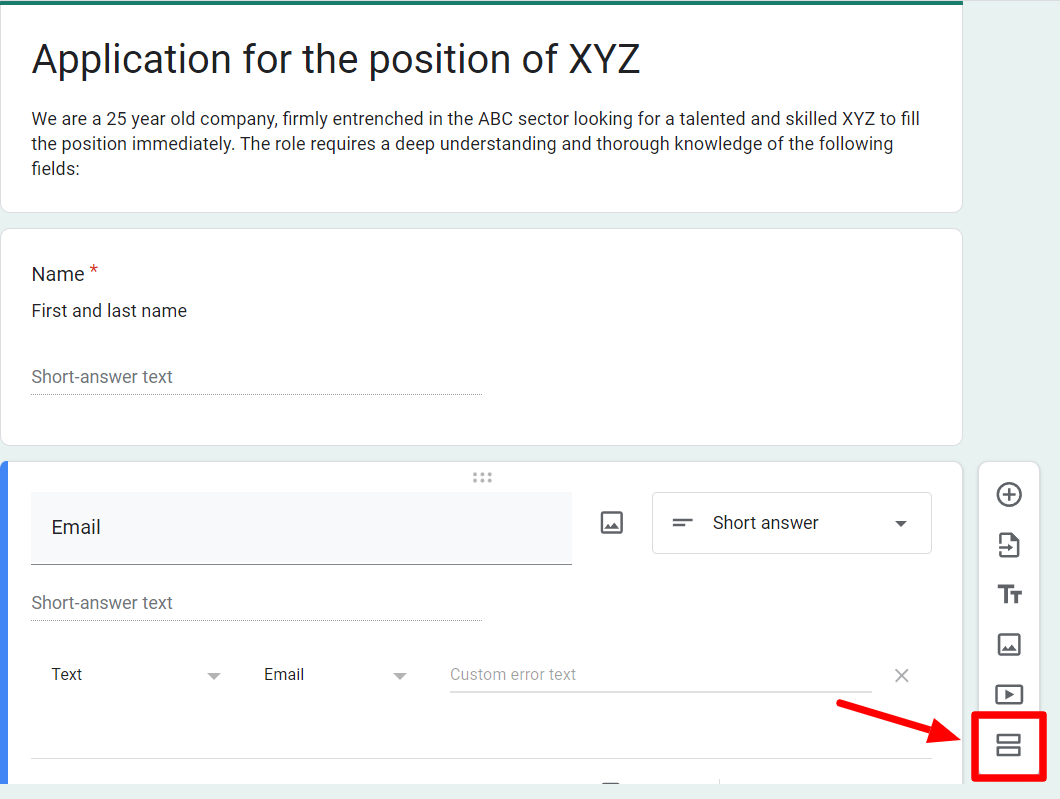This screenshot has height=799, width=1060.
Task: Edit the Email question title field
Action: point(302,528)
